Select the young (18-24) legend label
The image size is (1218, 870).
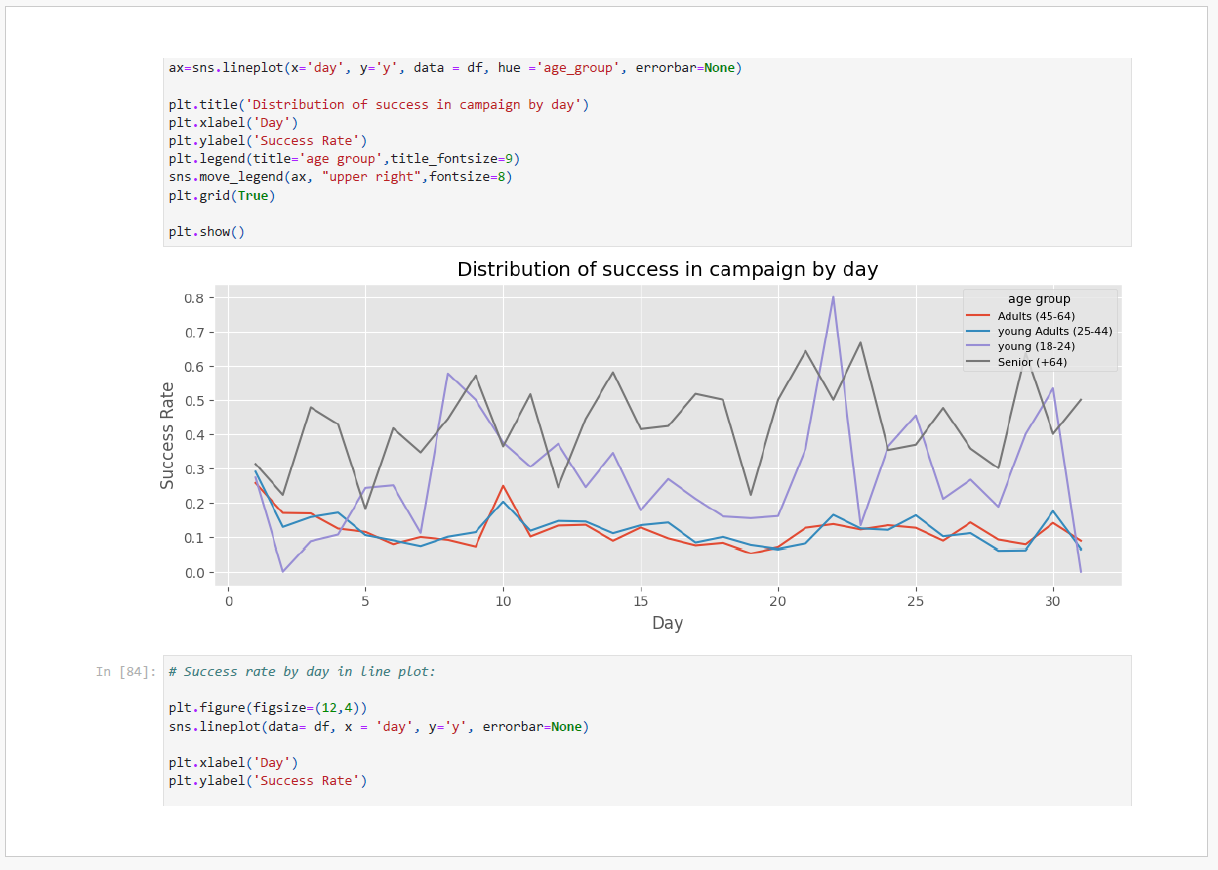(1036, 346)
